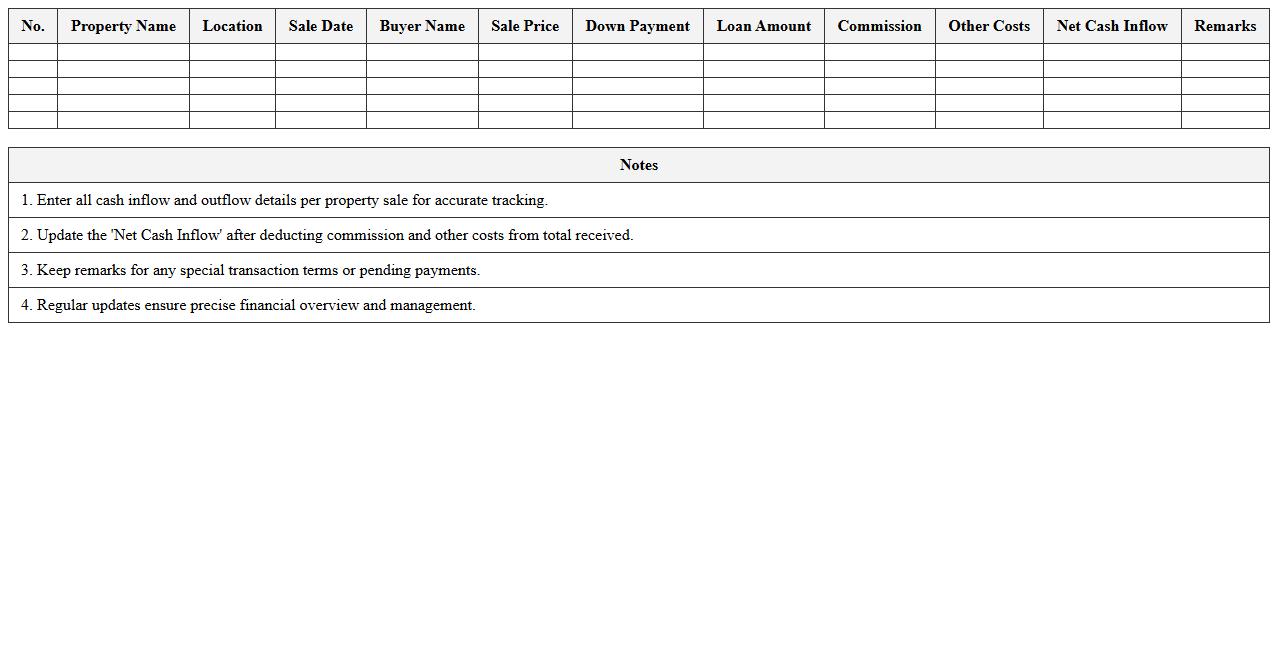This screenshot has width=1278, height=650.
Task: Click first empty row cell under Sale Price
Action: pyautogui.click(x=525, y=52)
